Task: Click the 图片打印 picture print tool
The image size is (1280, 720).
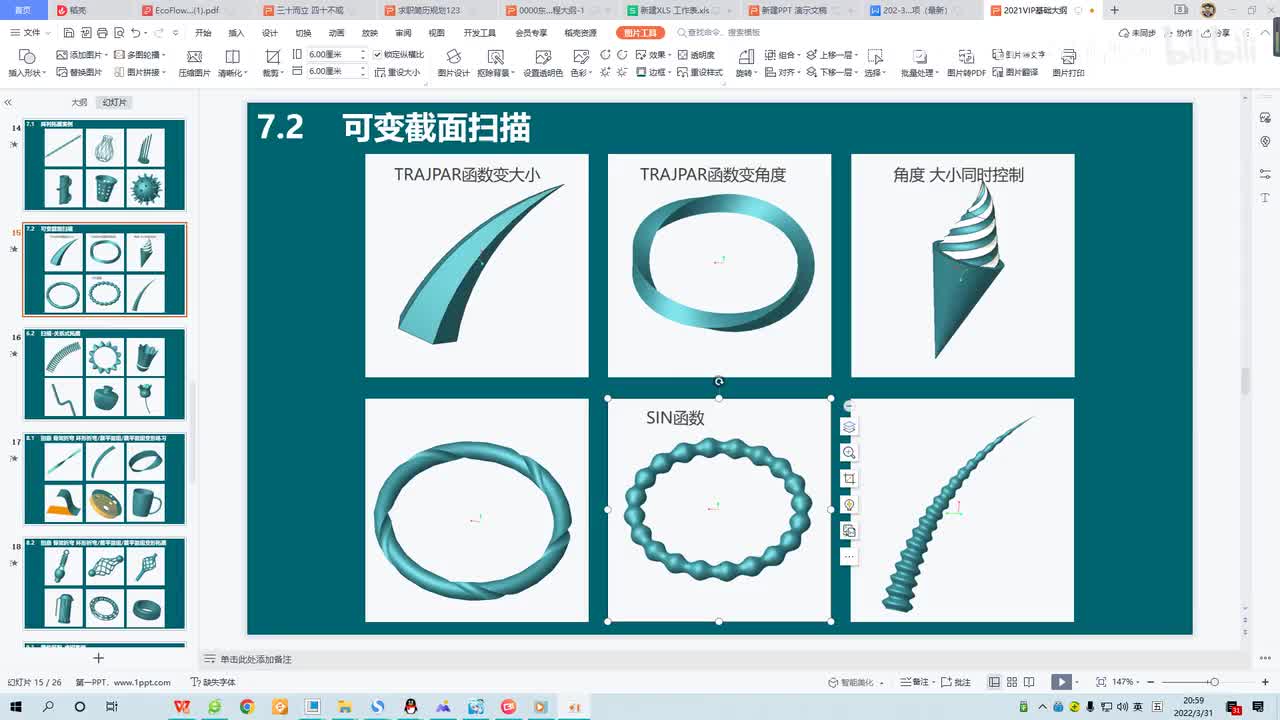Action: (1068, 62)
